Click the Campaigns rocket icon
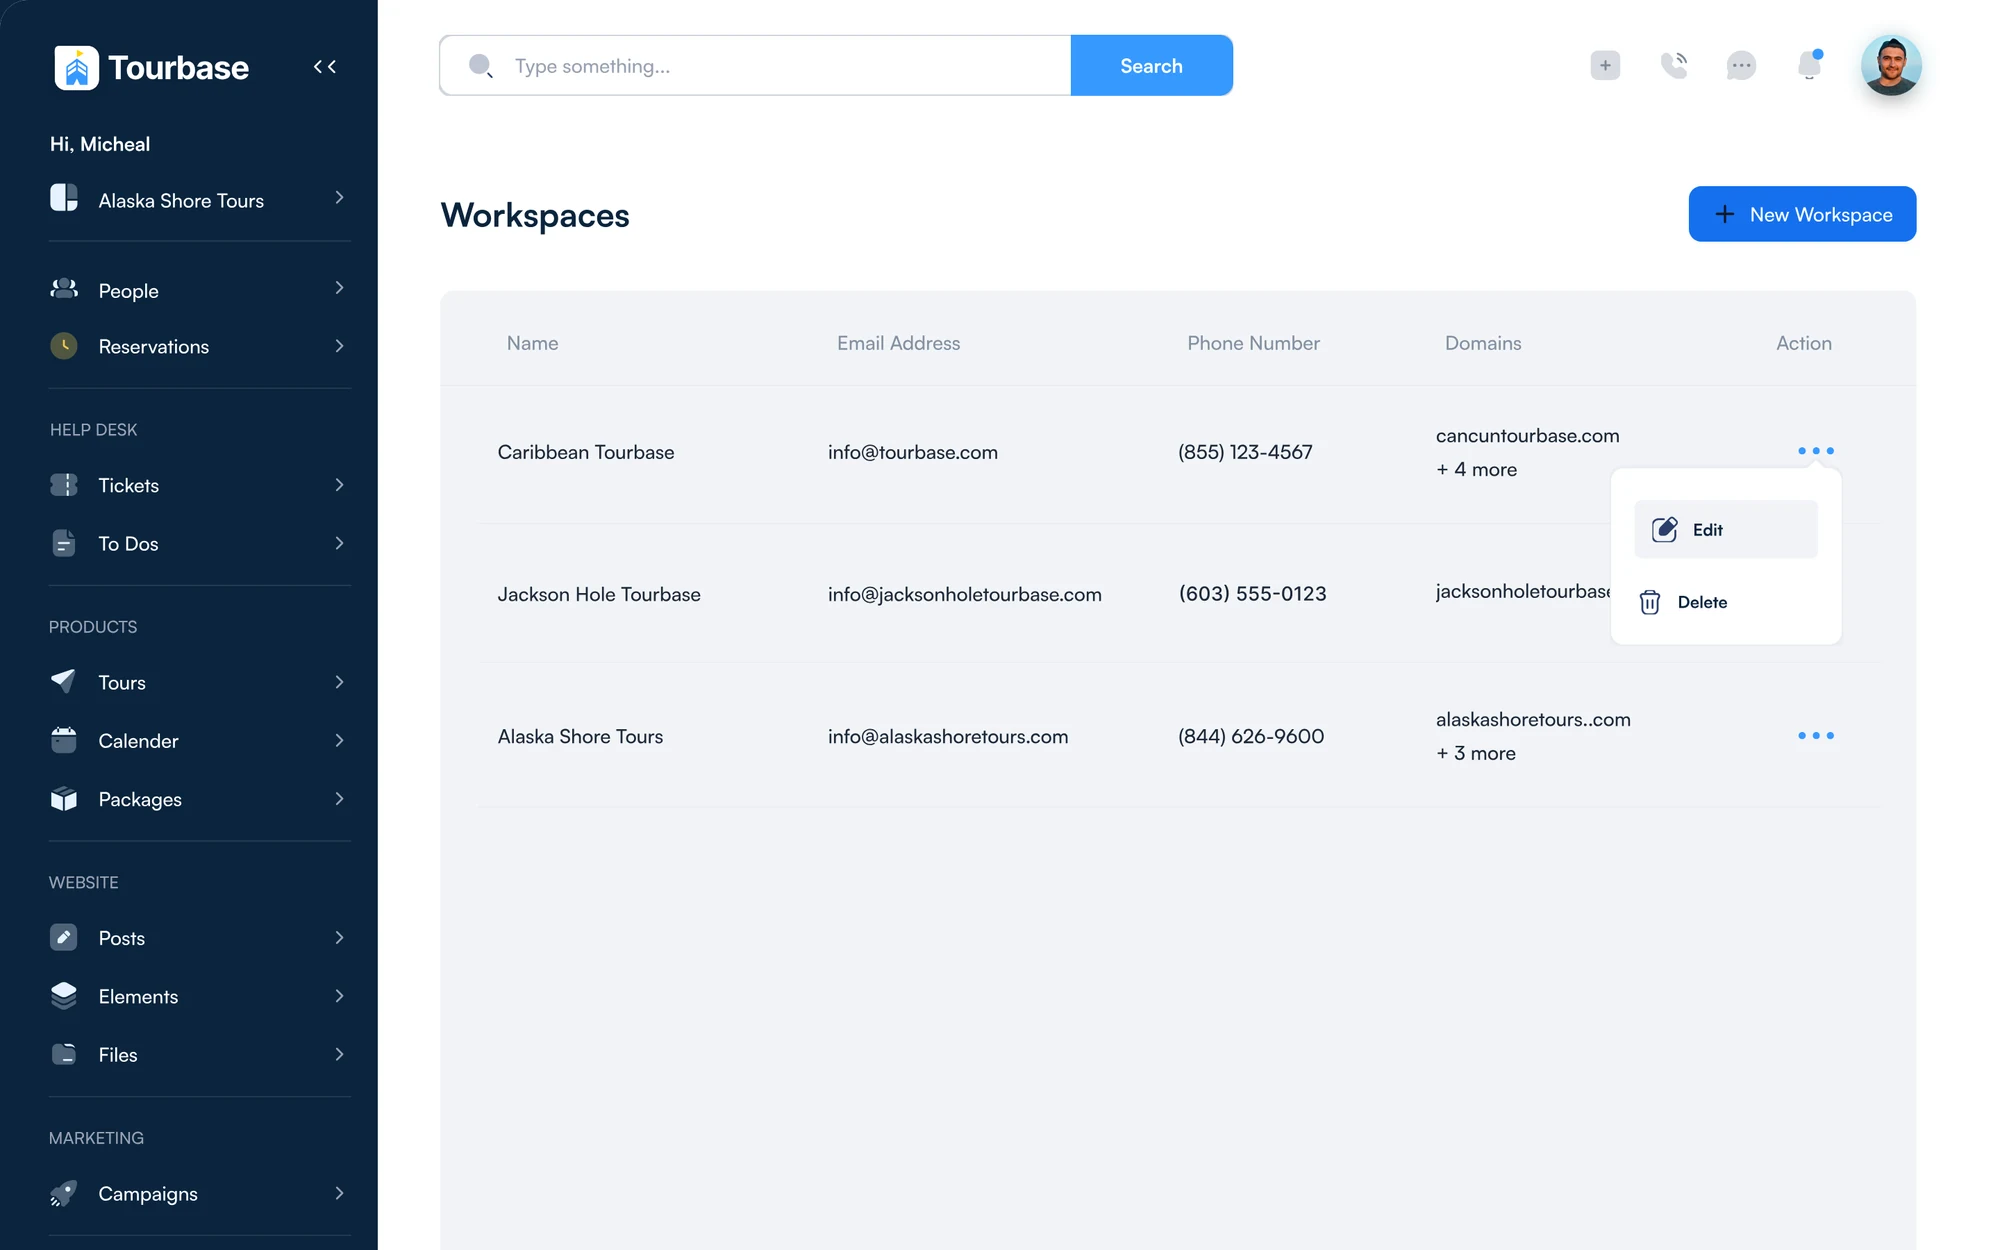Viewport: 2000px width, 1250px height. [x=63, y=1193]
